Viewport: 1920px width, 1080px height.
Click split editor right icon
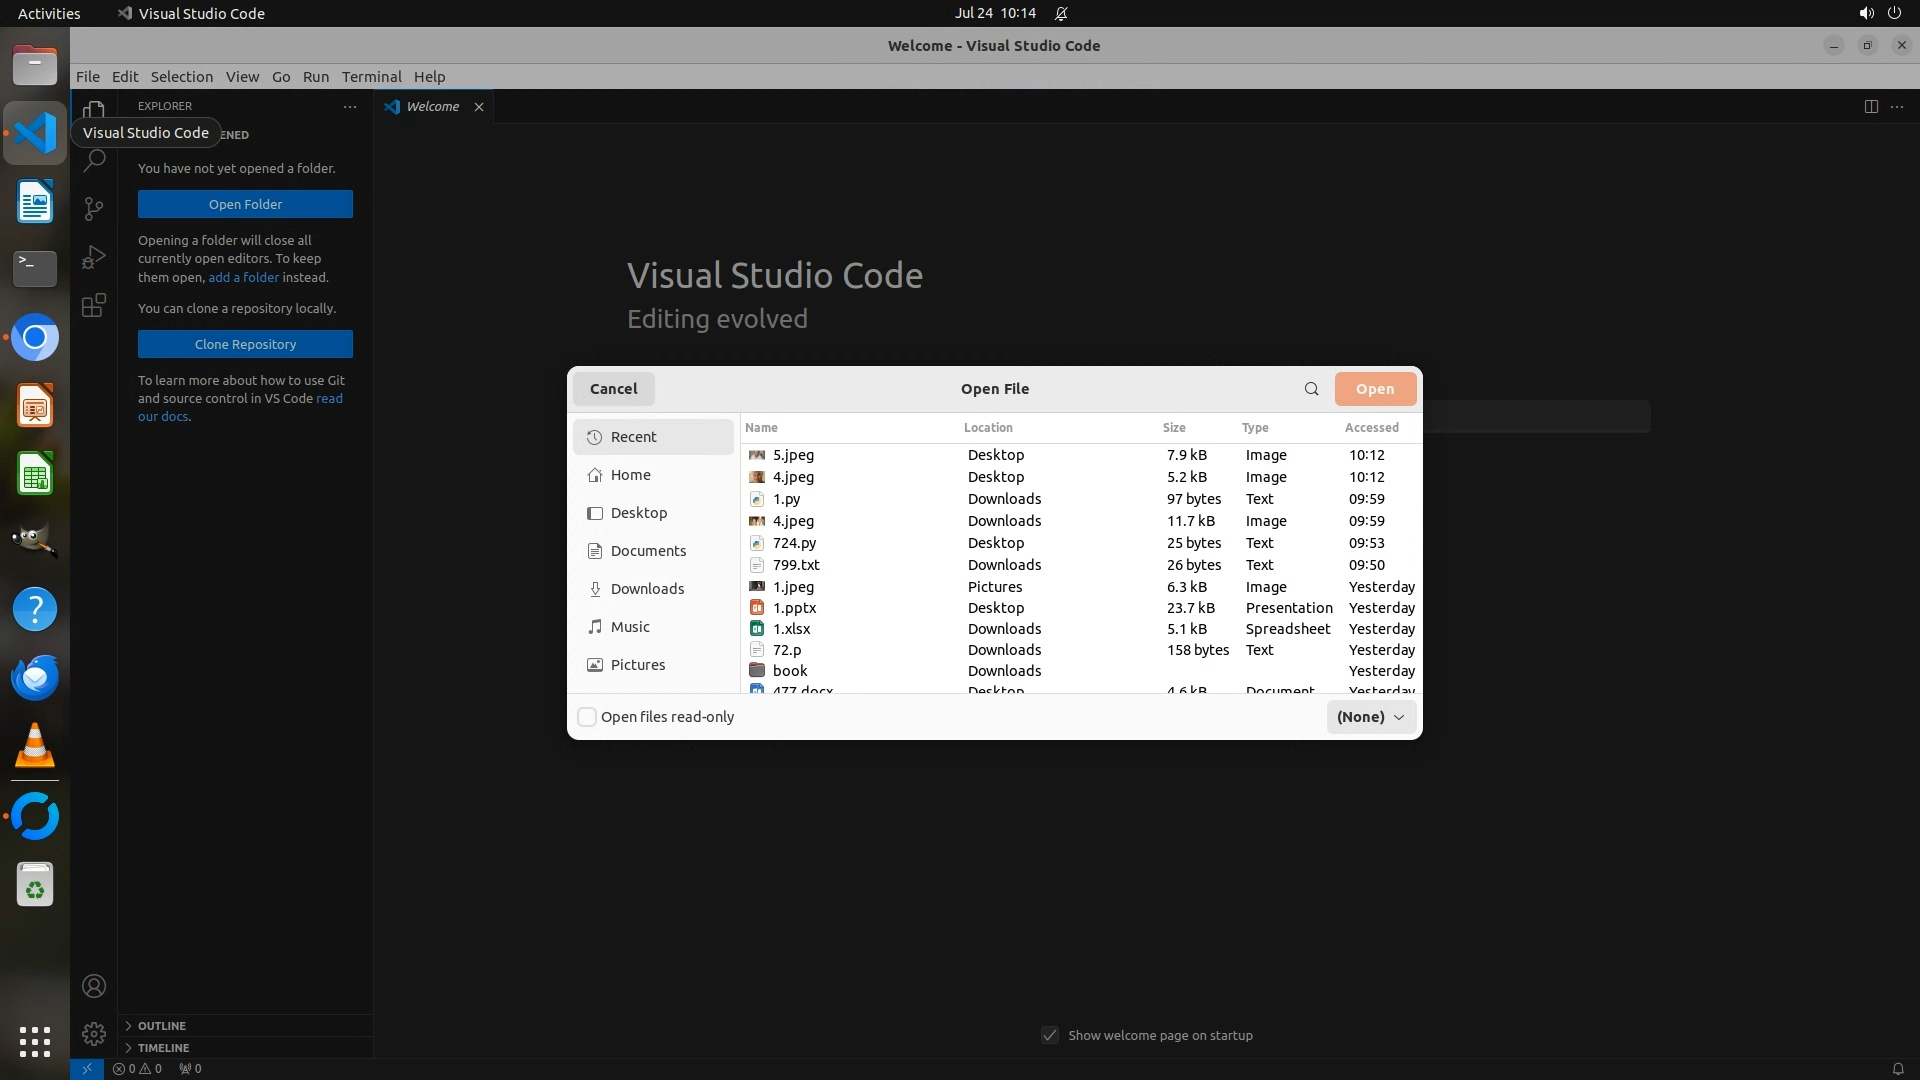tap(1870, 107)
